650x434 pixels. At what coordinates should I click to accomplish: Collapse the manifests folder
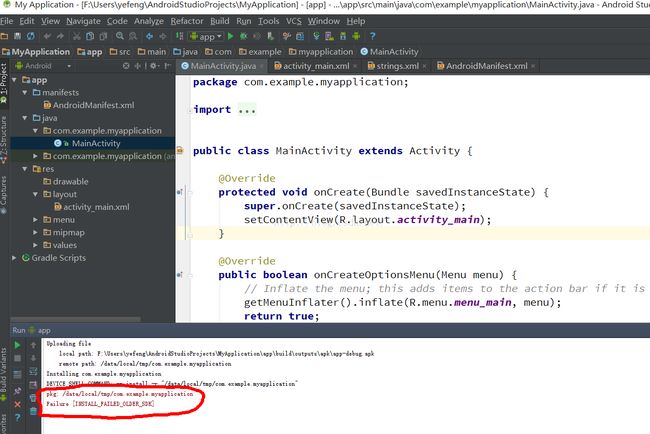[25, 92]
